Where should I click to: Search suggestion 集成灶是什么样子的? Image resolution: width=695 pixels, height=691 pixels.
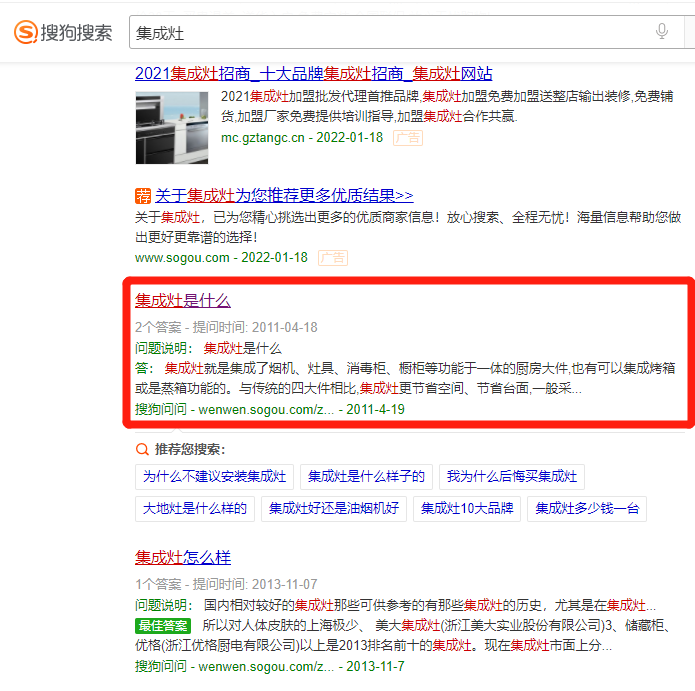[x=366, y=476]
